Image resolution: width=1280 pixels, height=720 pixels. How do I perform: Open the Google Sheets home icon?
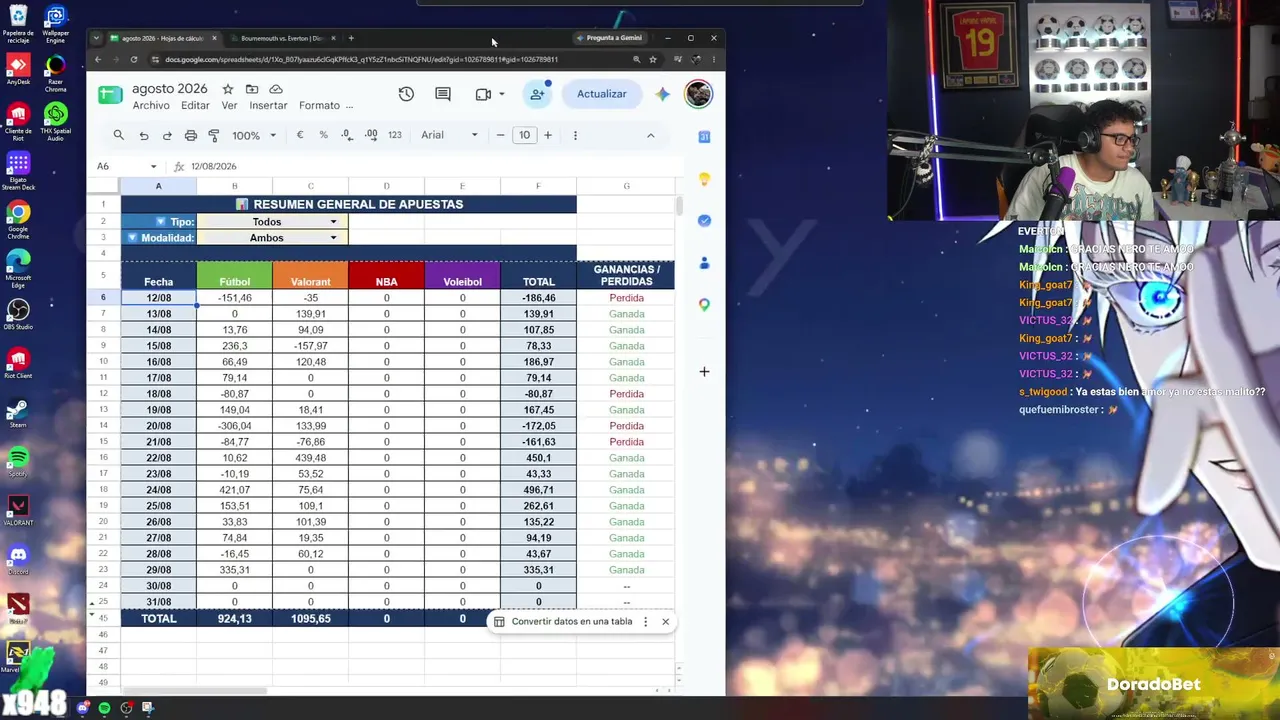click(x=110, y=95)
